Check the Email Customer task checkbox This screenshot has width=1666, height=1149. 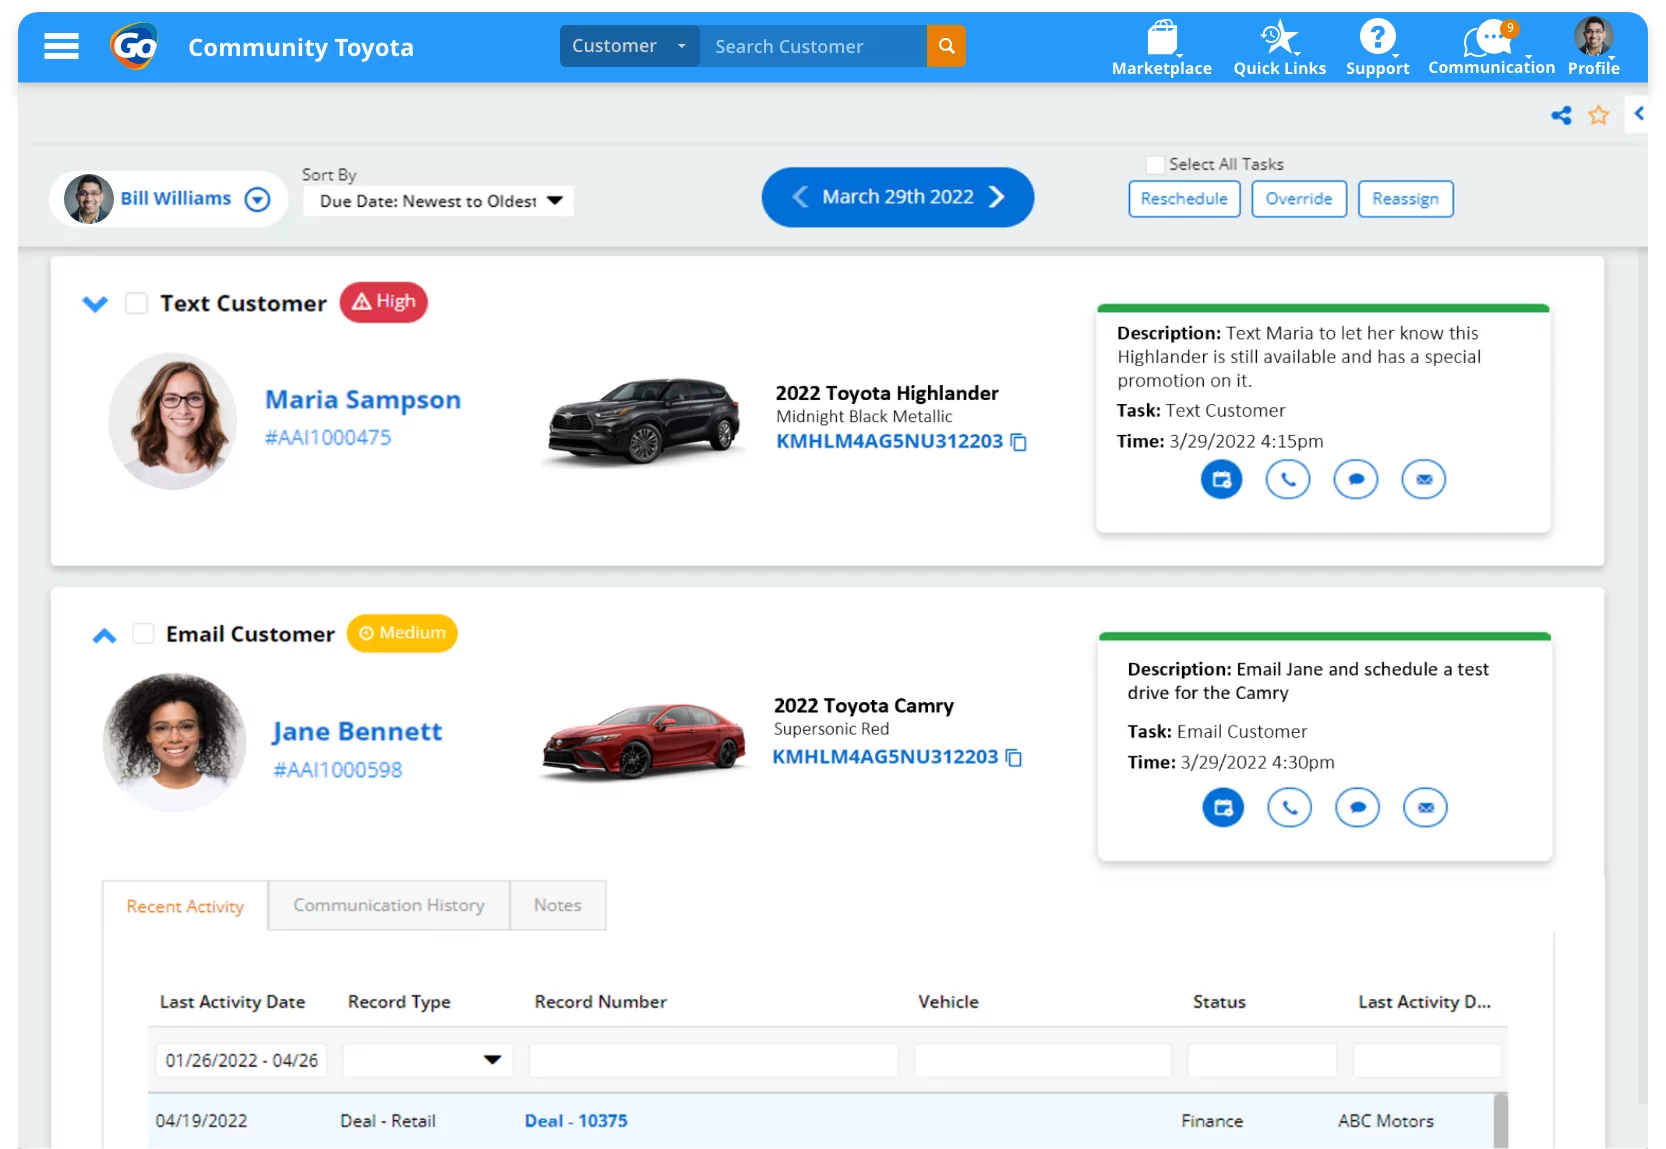[143, 633]
